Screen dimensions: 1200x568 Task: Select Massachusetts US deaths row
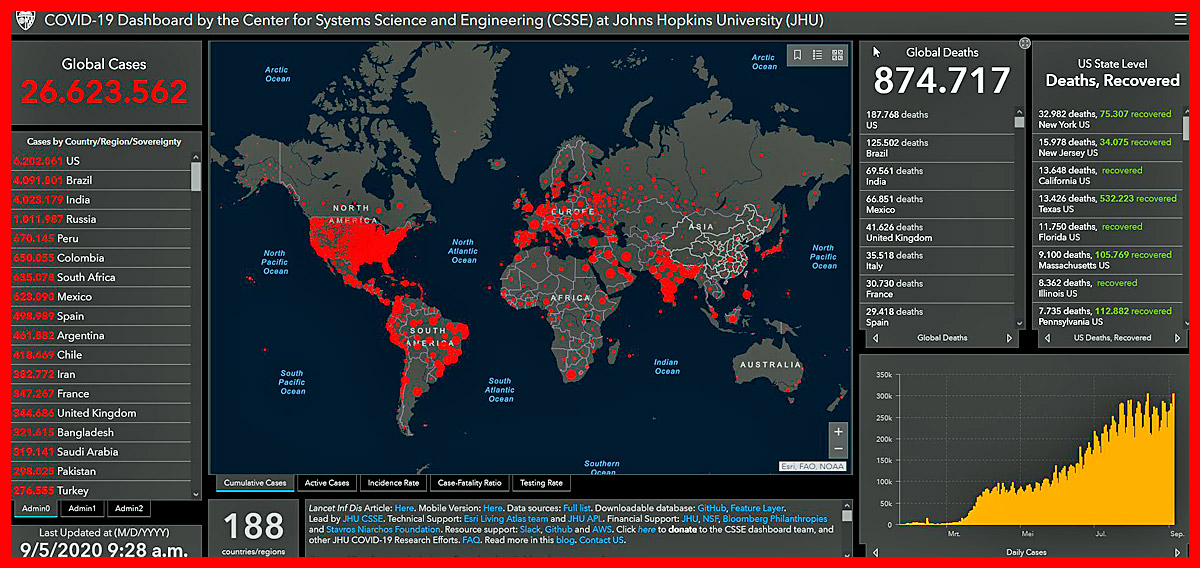coord(1108,260)
